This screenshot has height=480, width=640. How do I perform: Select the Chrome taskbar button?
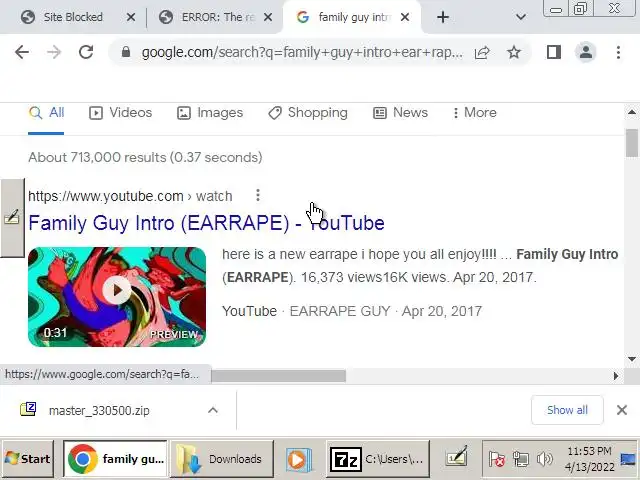click(115, 459)
